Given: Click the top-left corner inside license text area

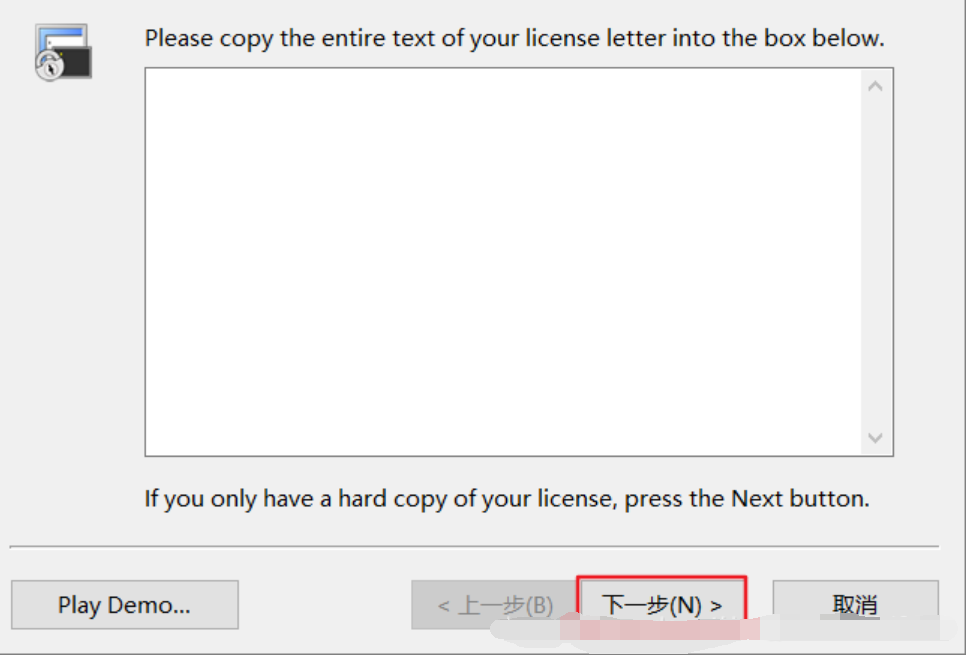Looking at the screenshot, I should 158,80.
